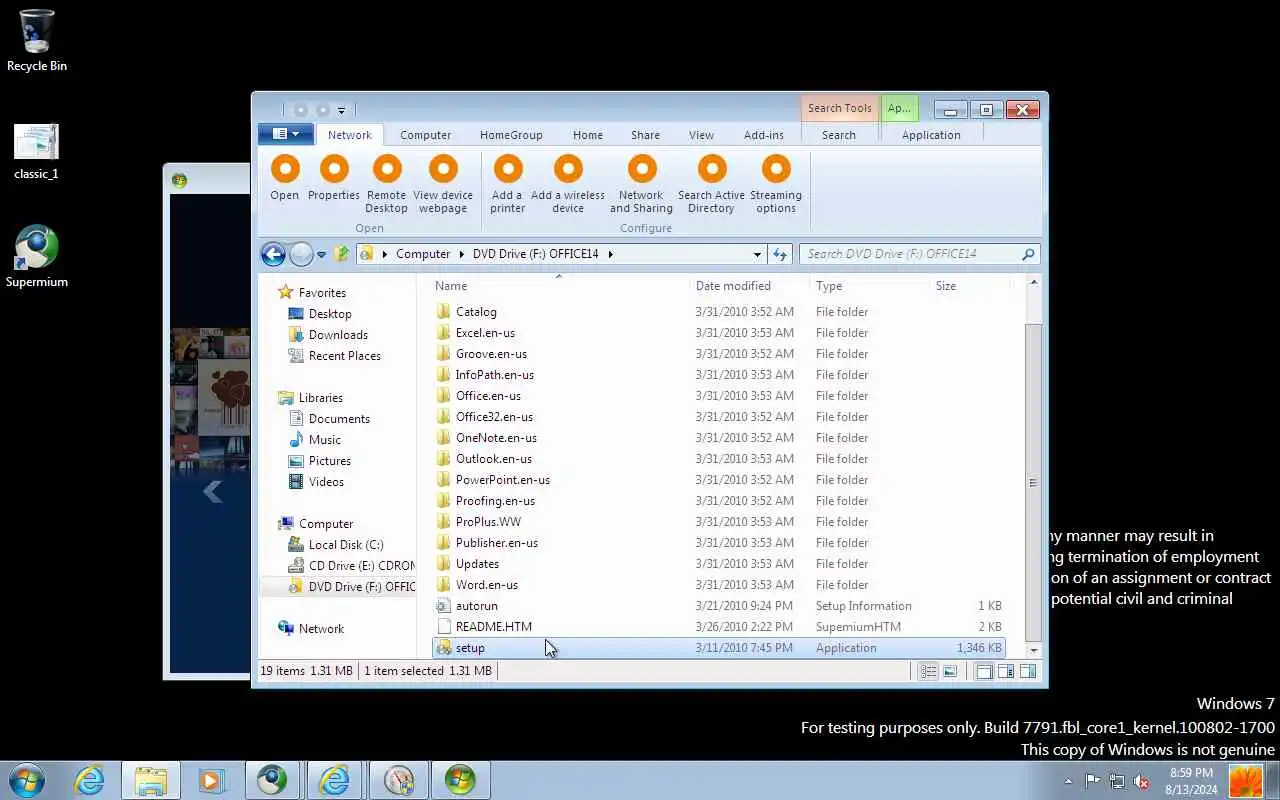Open Streaming options
The image size is (1280, 800).
pyautogui.click(x=776, y=184)
